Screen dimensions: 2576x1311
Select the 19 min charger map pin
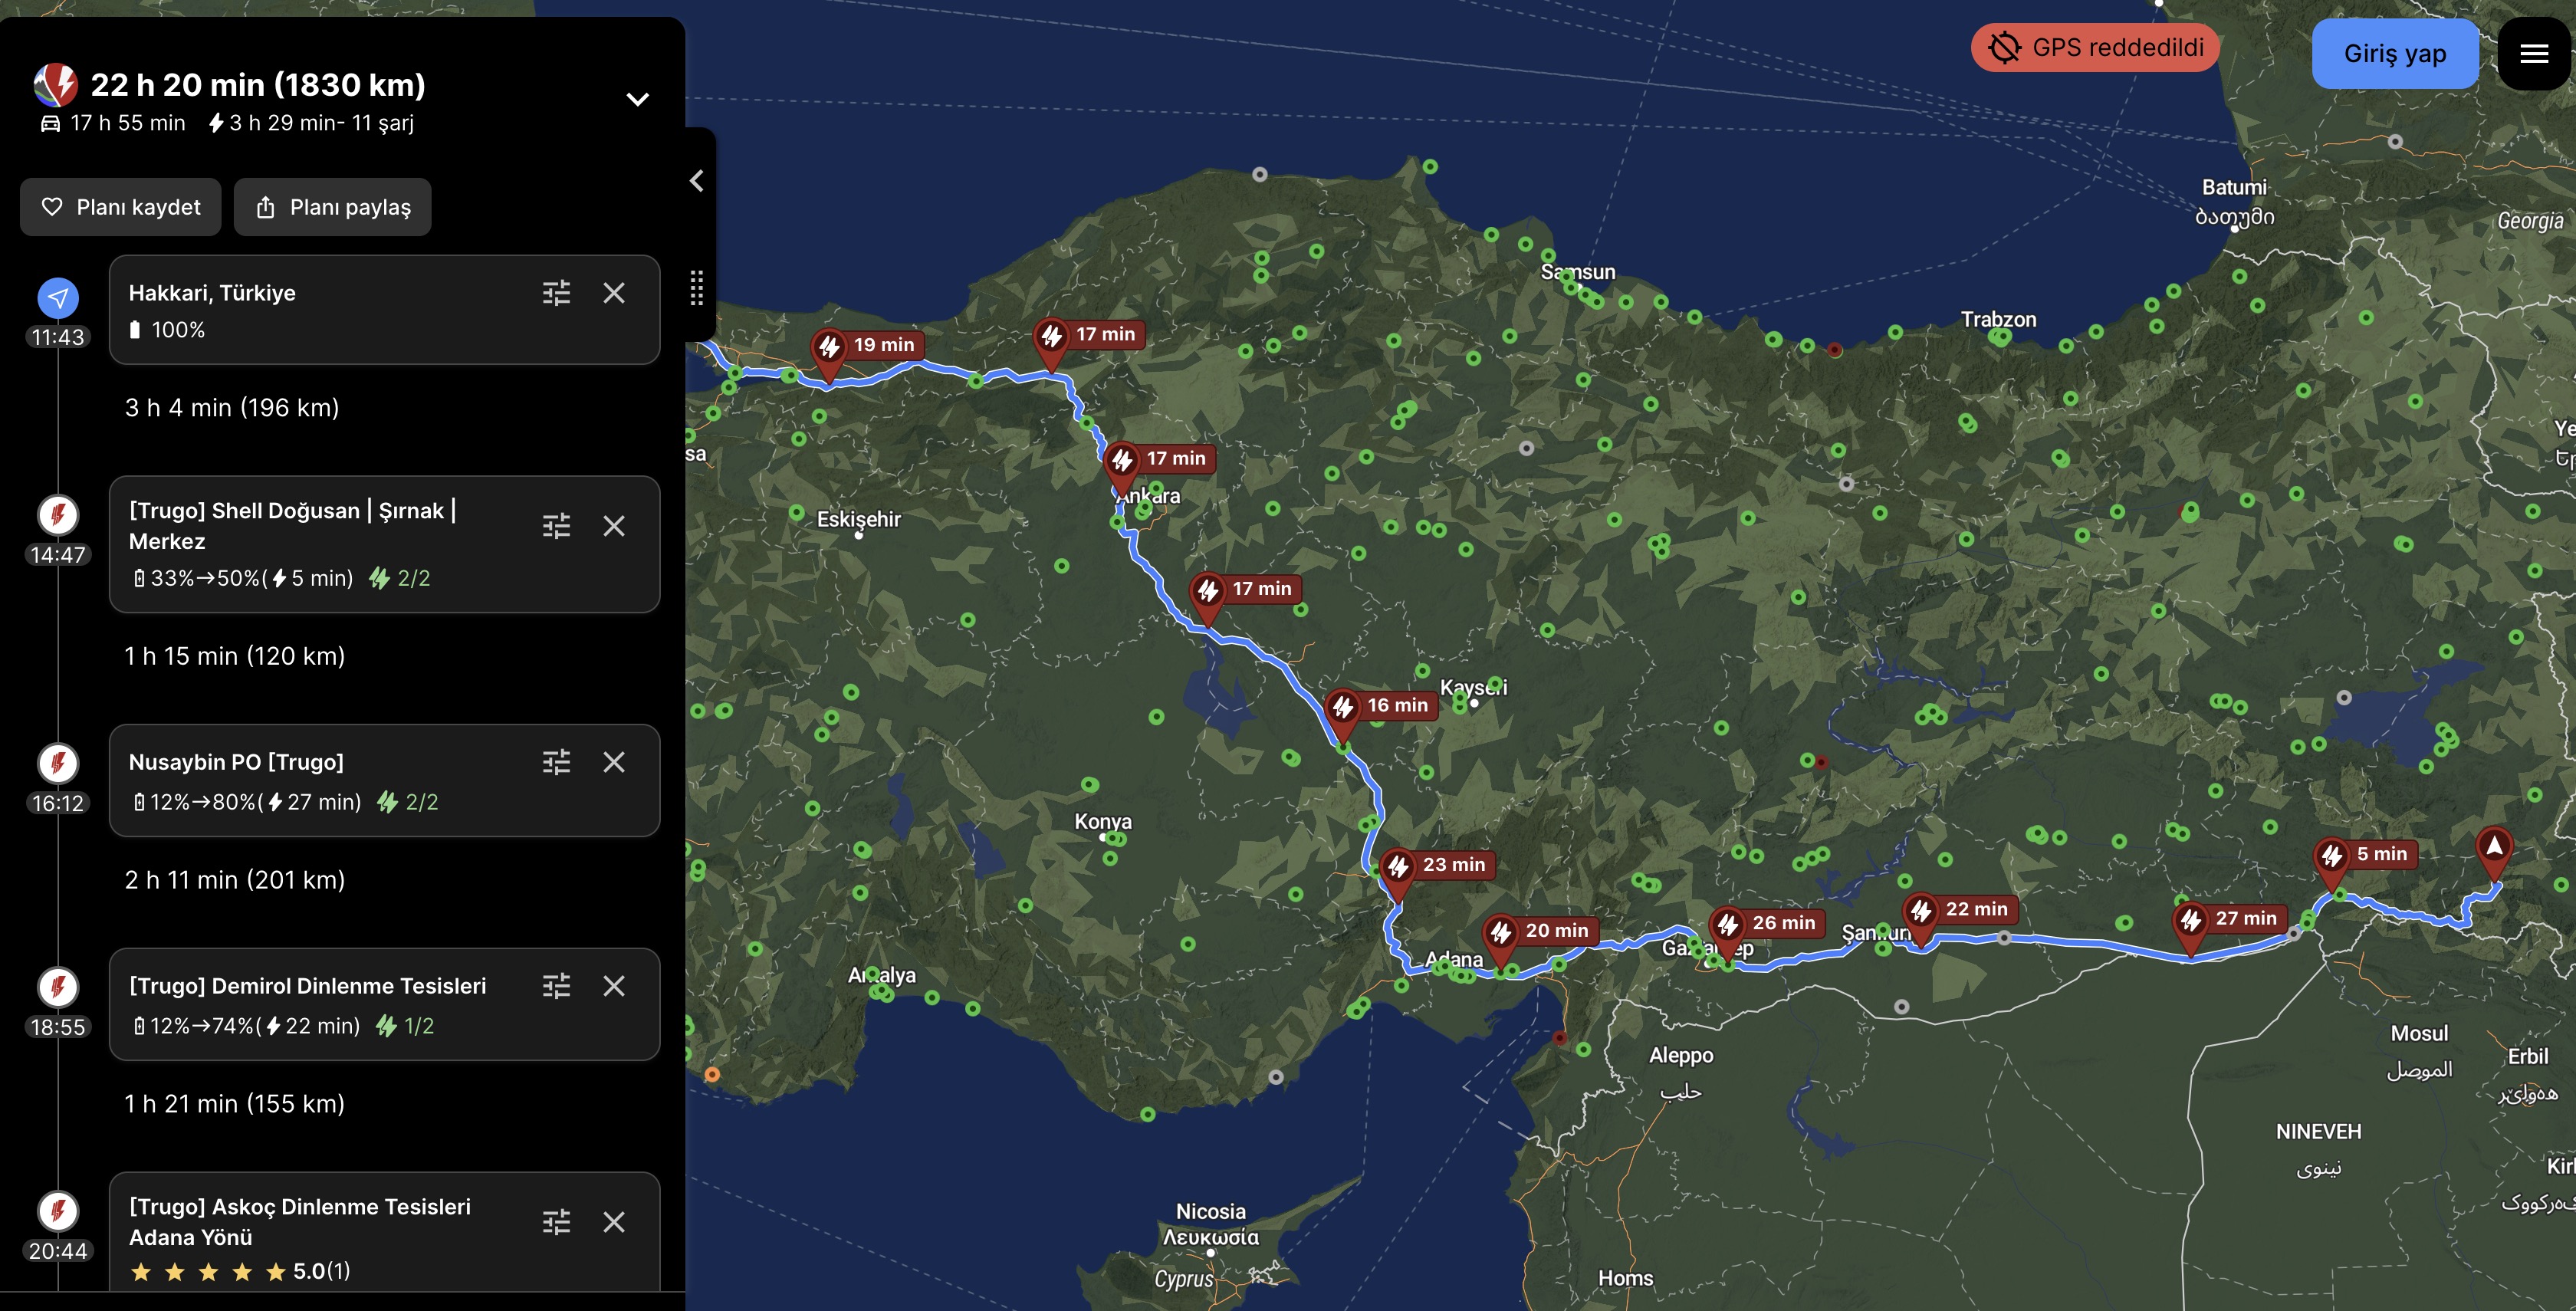(x=829, y=351)
